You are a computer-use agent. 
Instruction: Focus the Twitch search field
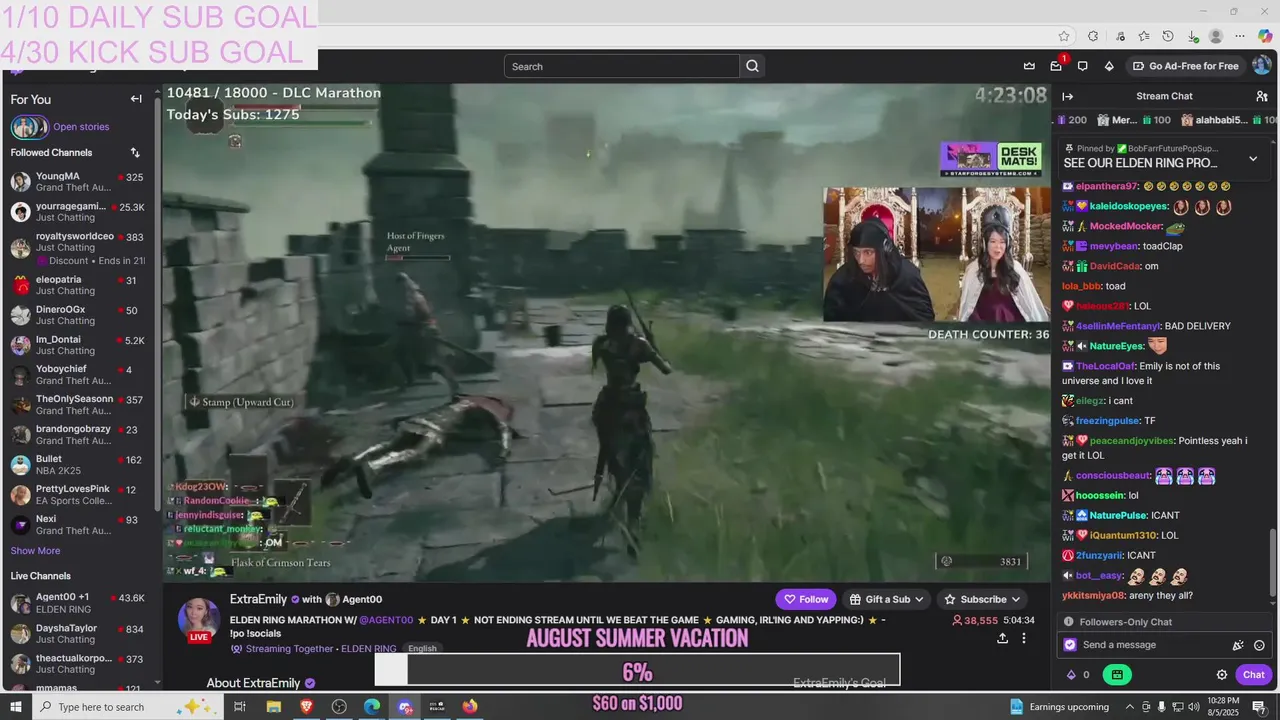(622, 66)
